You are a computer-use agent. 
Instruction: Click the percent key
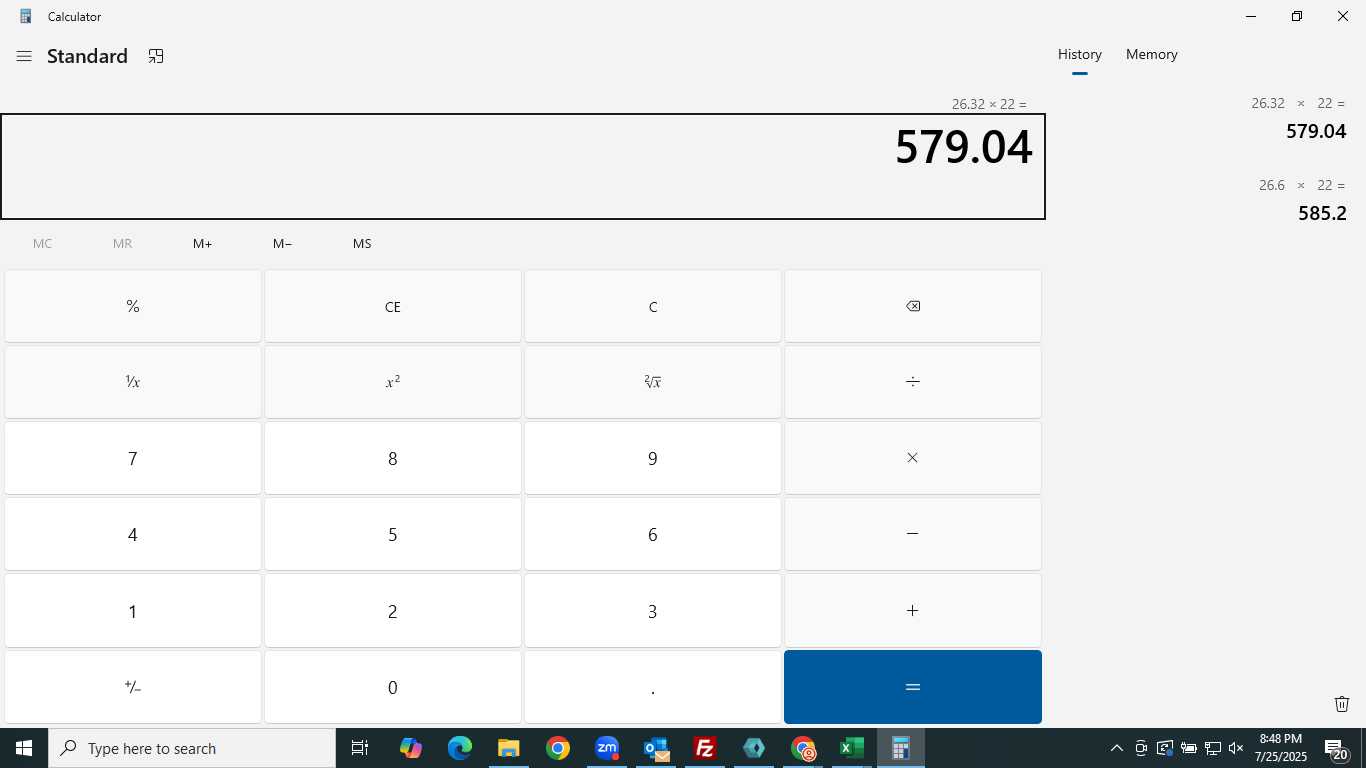133,306
